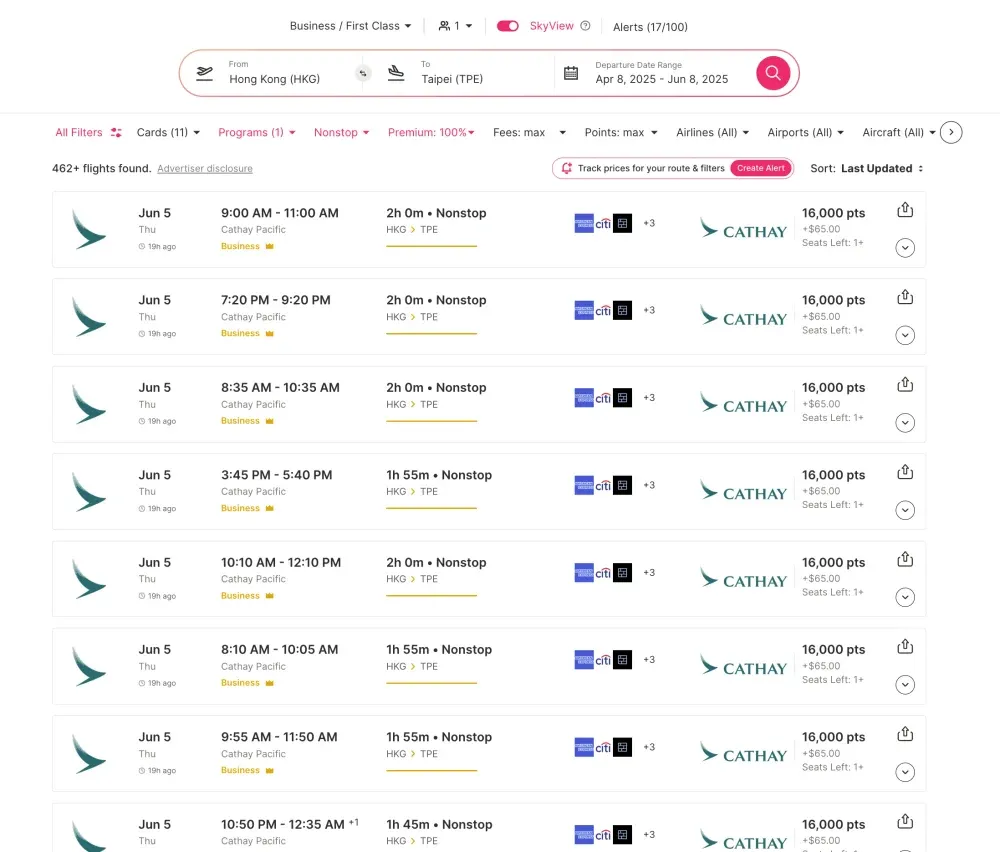Expand the 8:35 AM flight details
Viewport: 1000px width, 852px height.
[905, 423]
